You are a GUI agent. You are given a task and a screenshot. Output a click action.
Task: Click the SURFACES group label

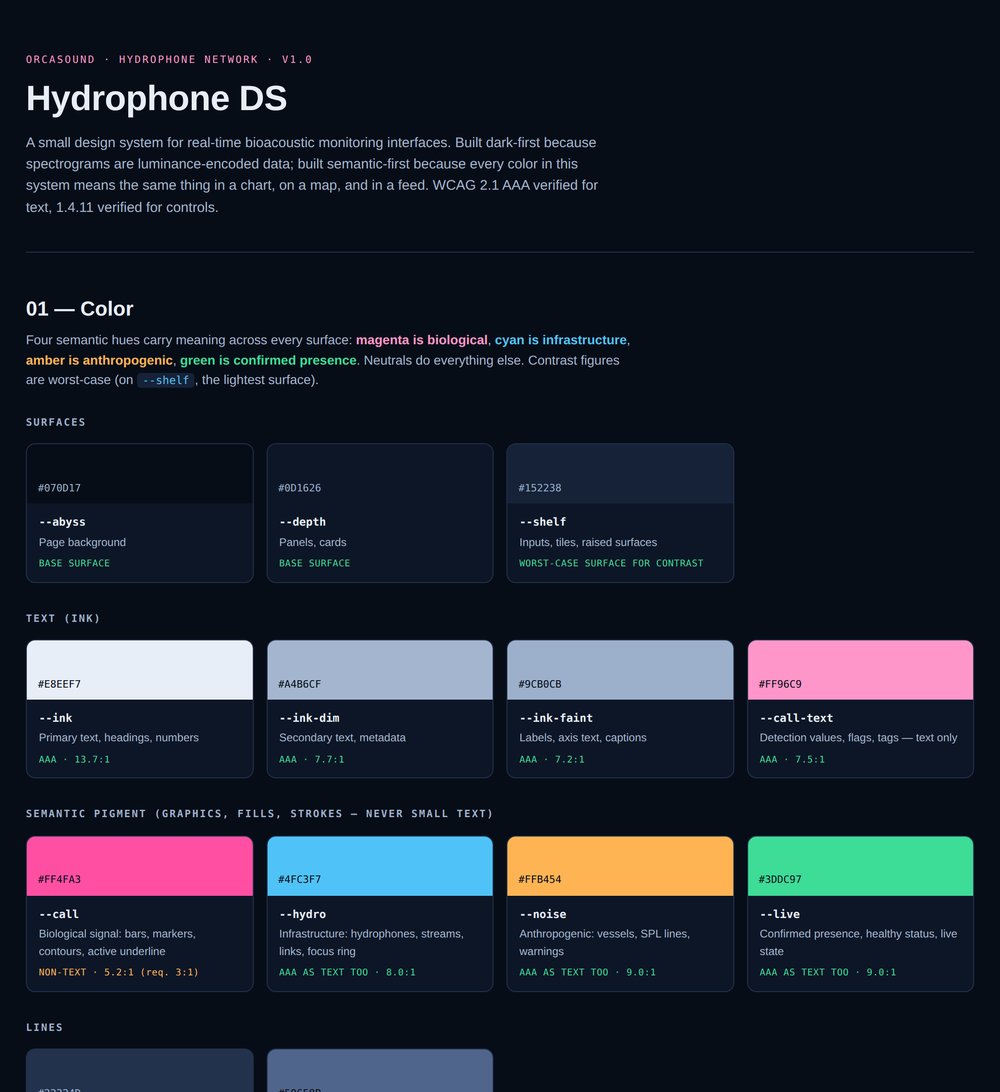coord(56,422)
